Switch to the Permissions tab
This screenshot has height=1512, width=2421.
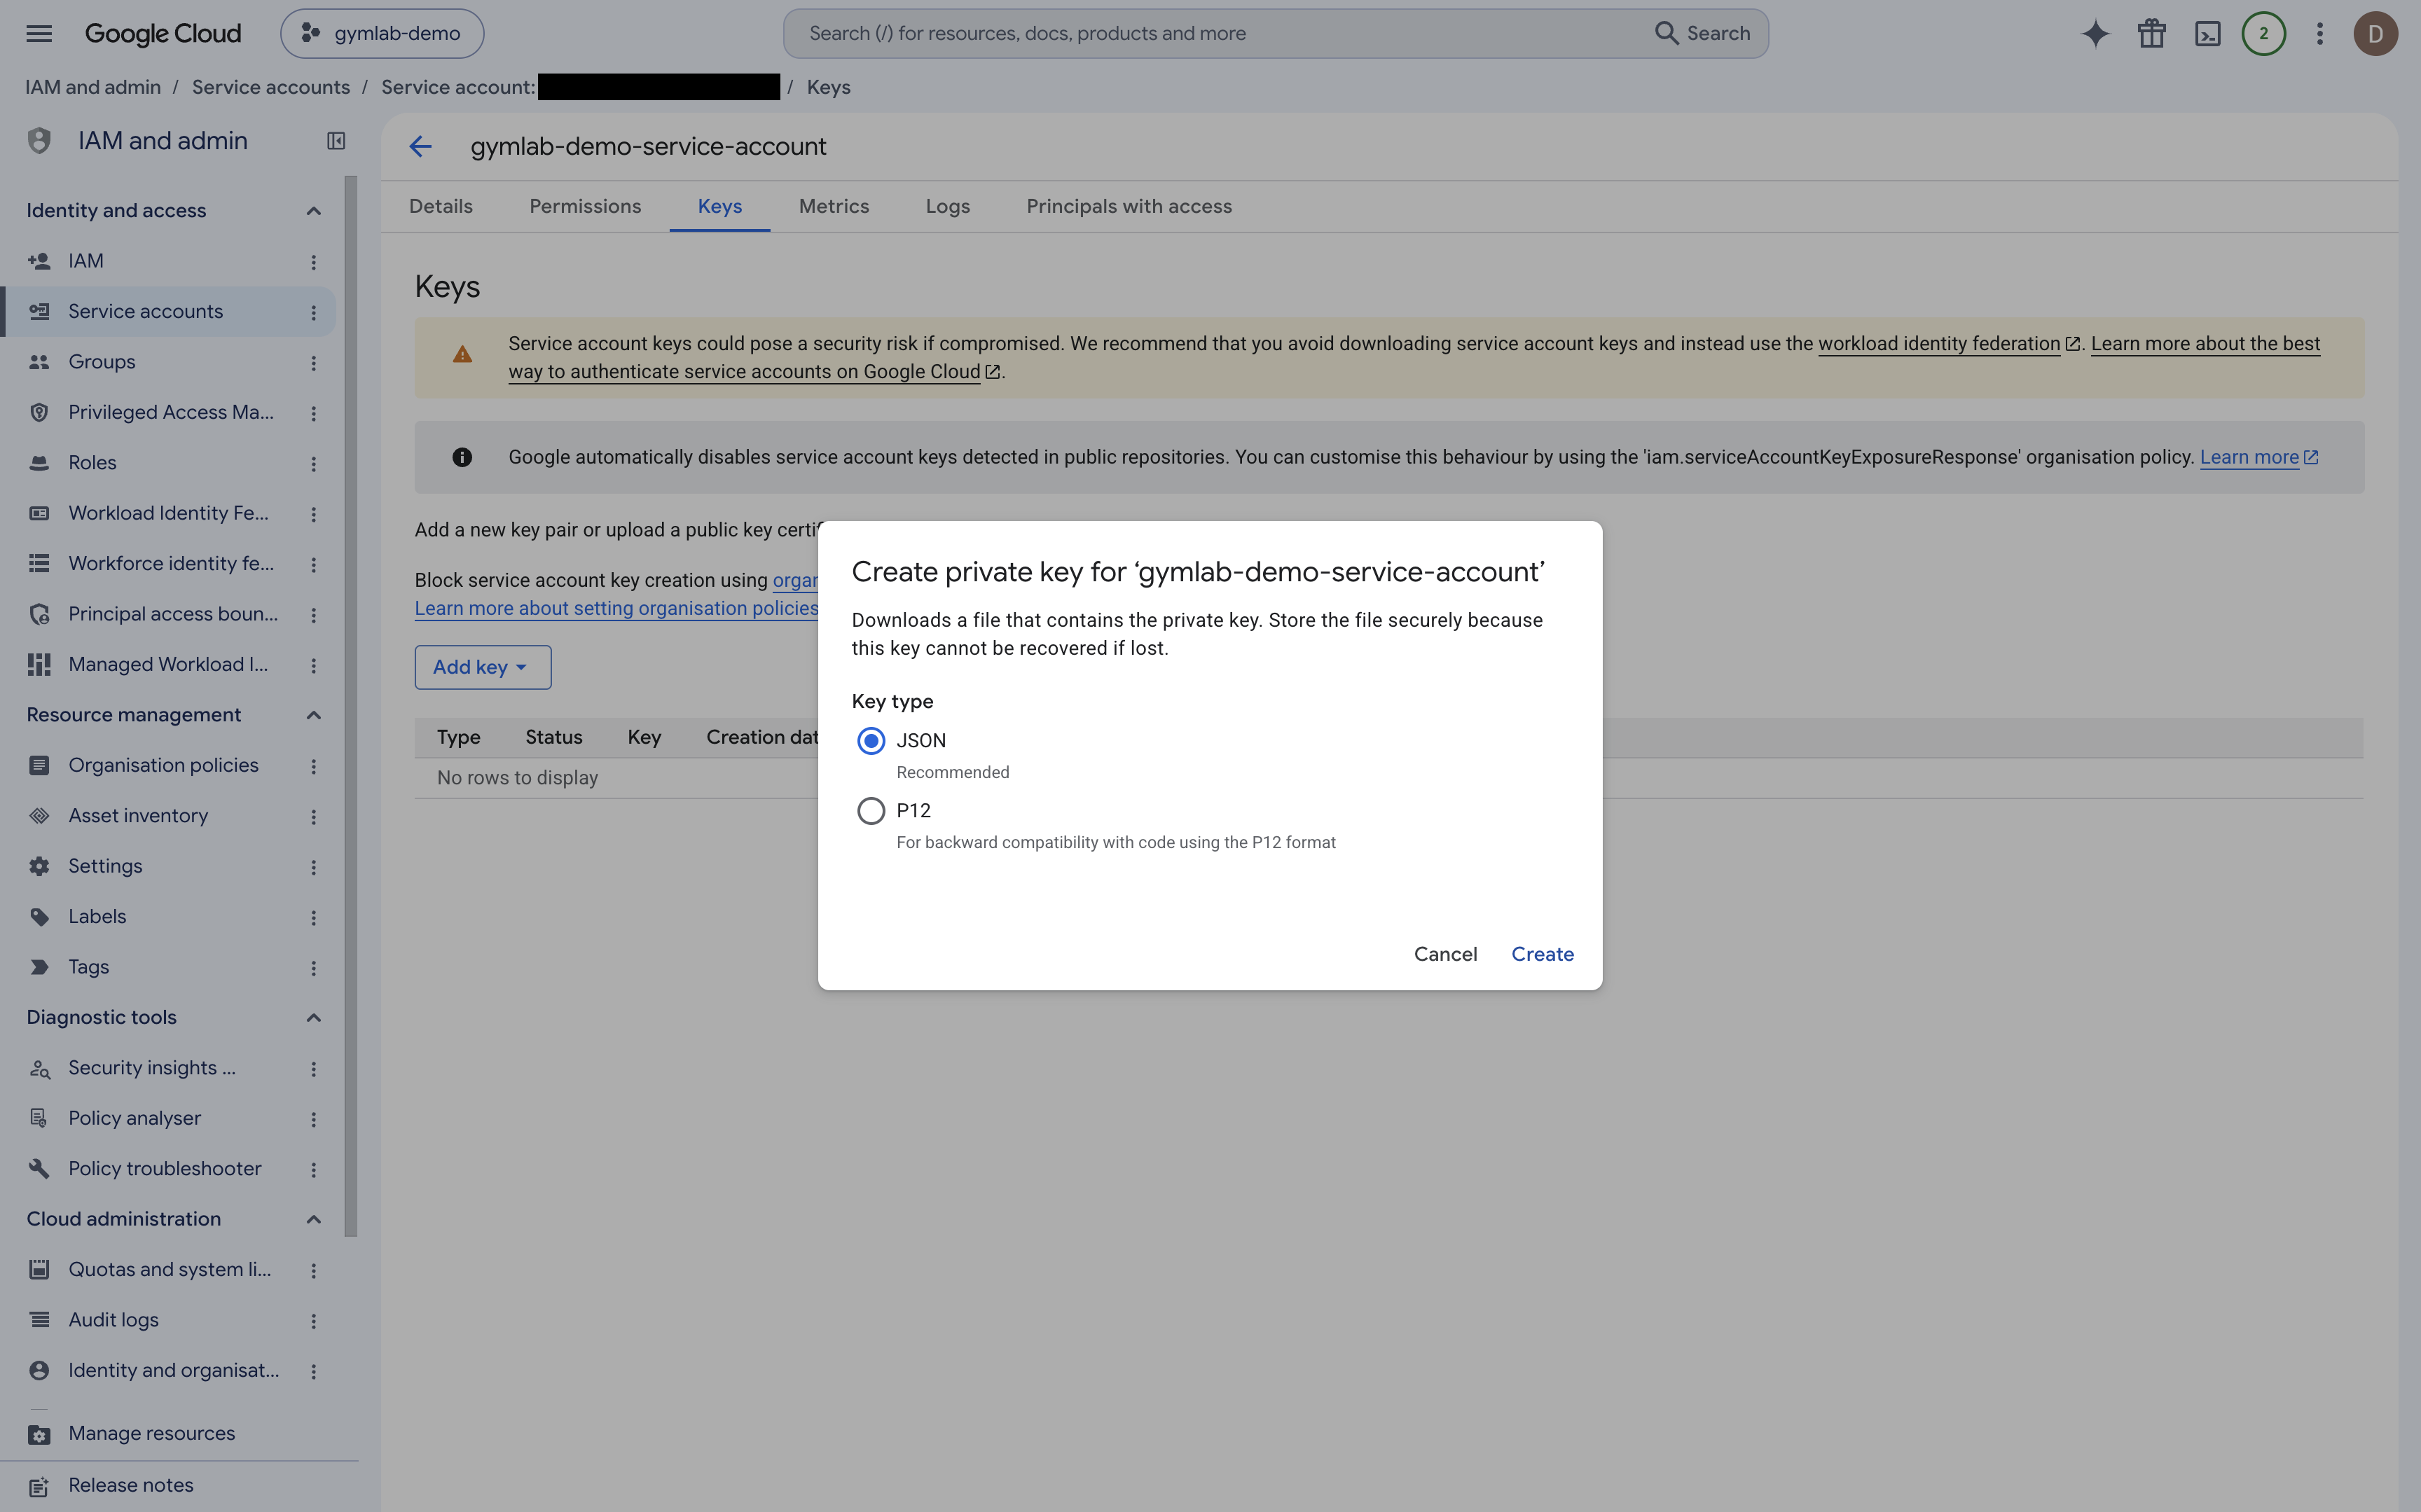tap(585, 206)
